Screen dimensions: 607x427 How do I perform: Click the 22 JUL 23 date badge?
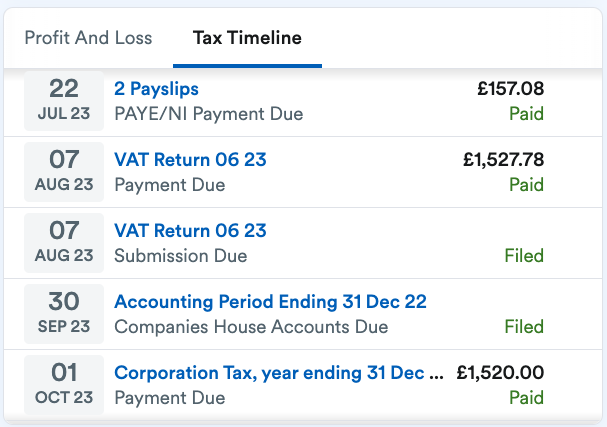[64, 101]
